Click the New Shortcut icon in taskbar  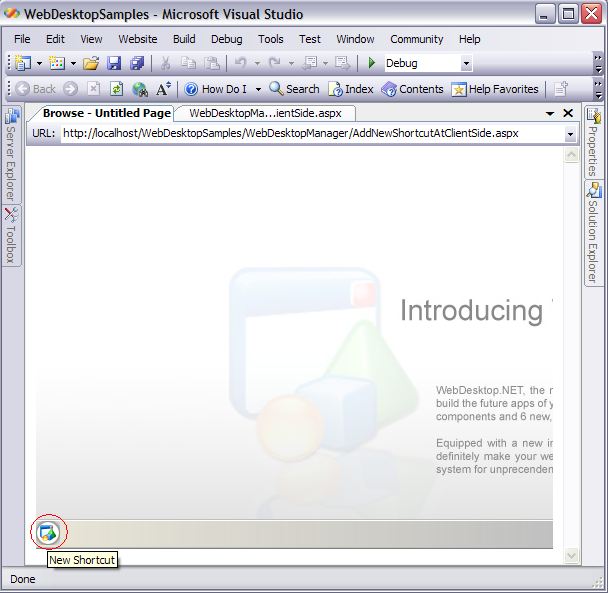coord(48,533)
